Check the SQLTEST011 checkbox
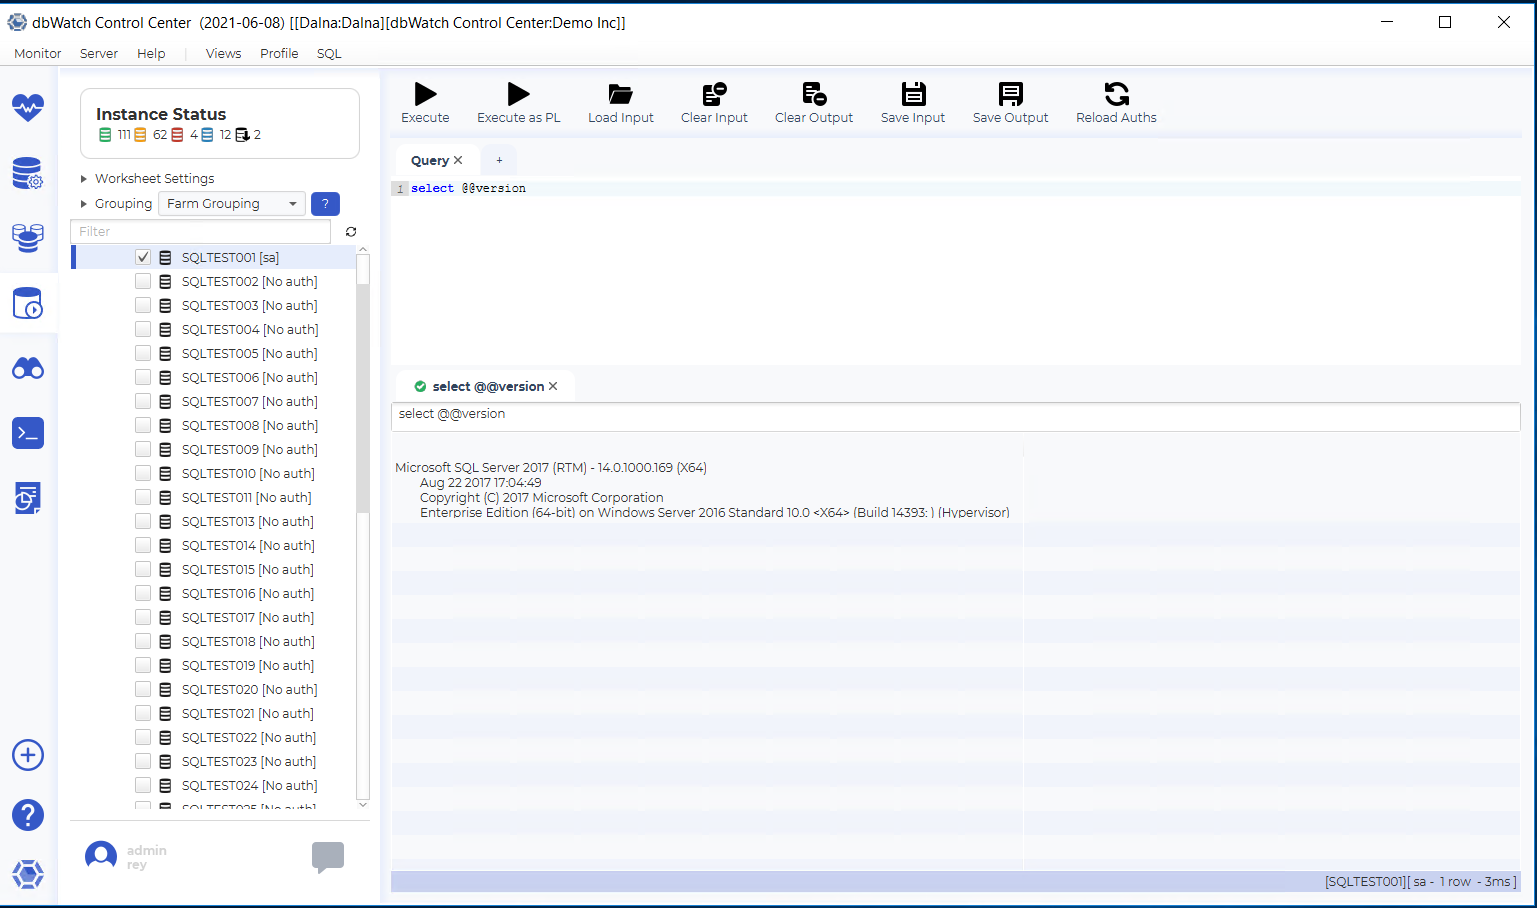 coord(143,497)
